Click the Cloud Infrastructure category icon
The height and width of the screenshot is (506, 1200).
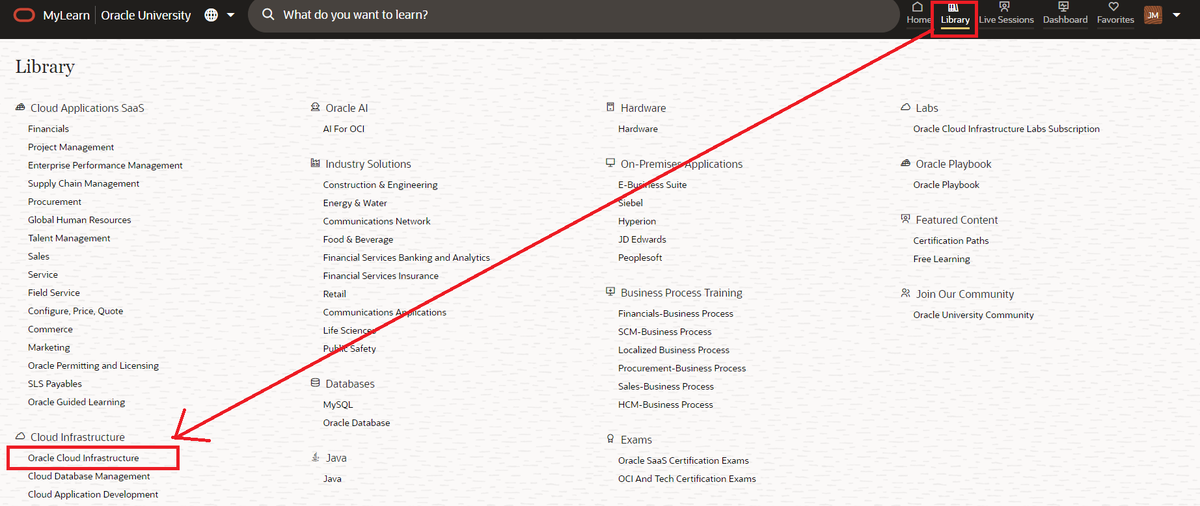21,437
